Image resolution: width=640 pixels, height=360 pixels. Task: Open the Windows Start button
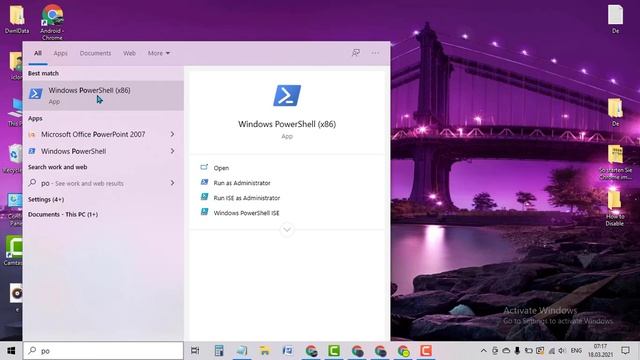click(11, 351)
